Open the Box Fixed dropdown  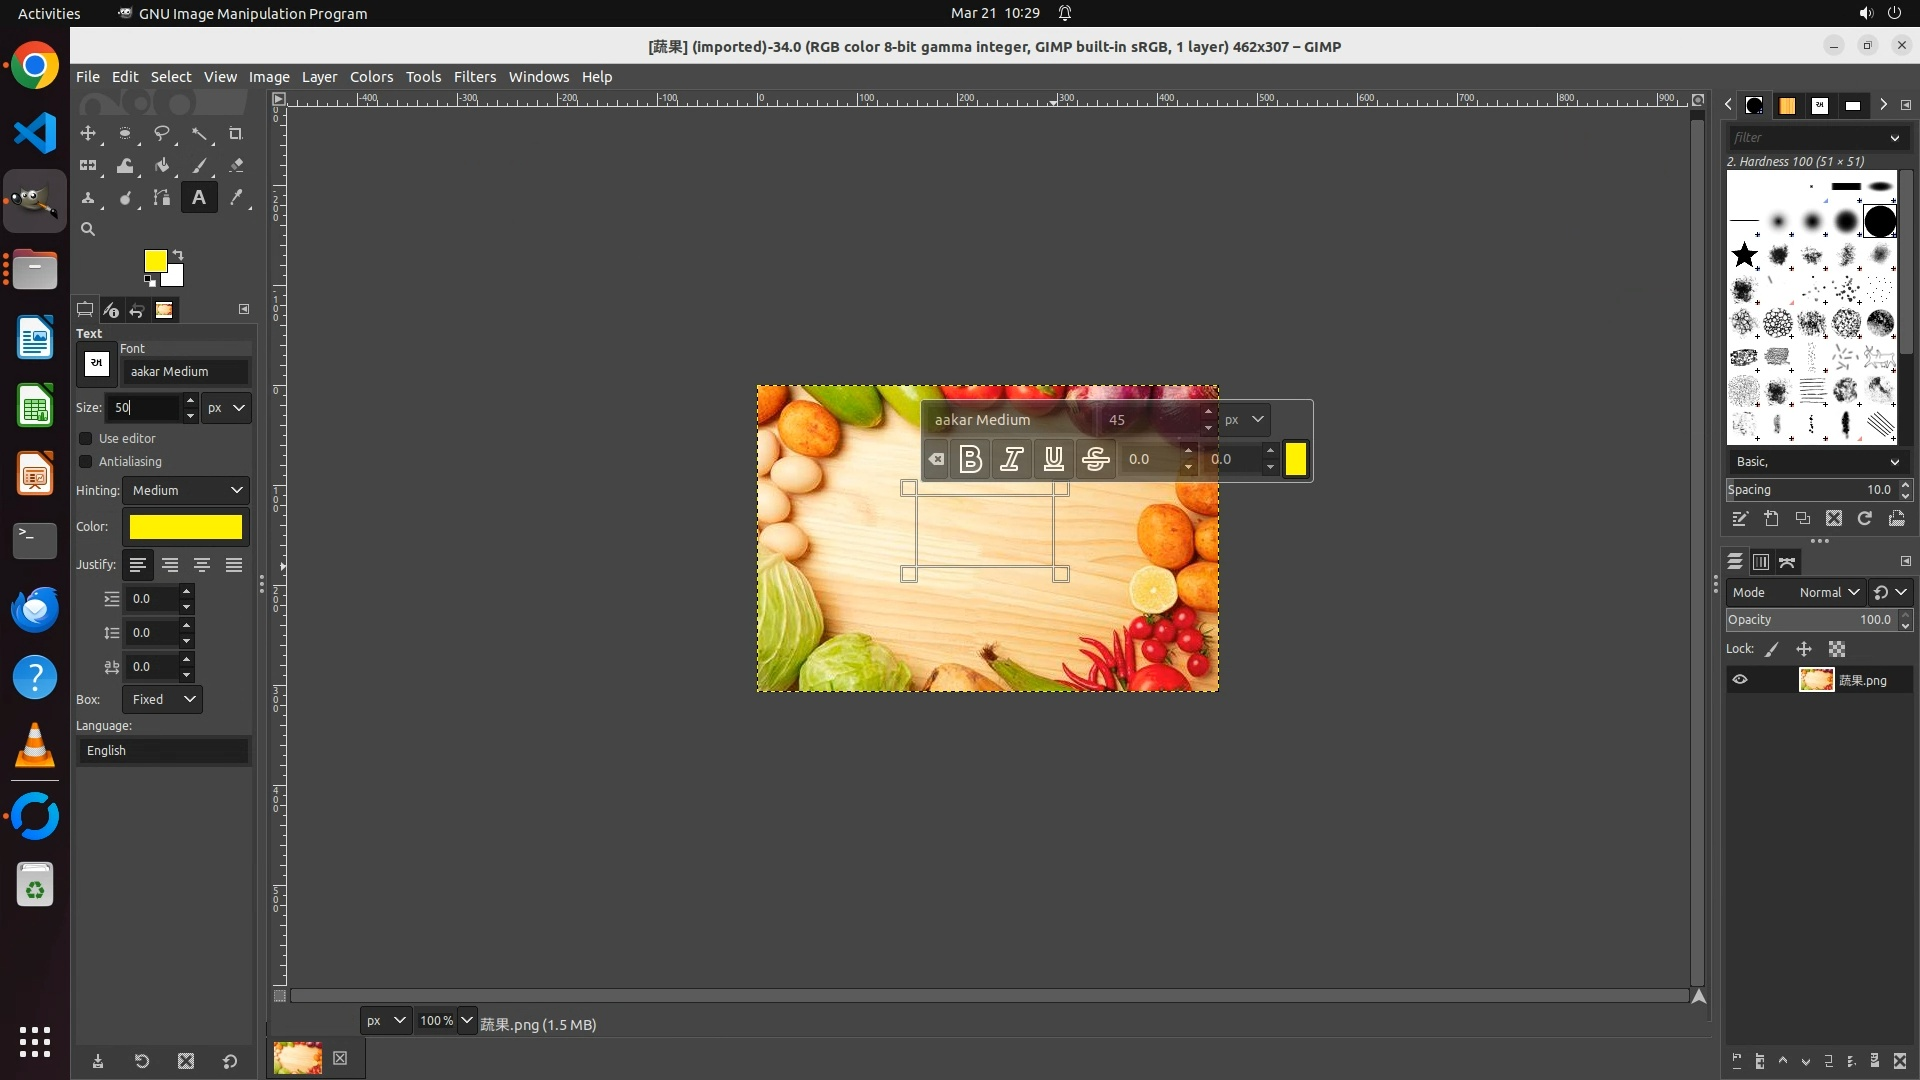pos(162,700)
